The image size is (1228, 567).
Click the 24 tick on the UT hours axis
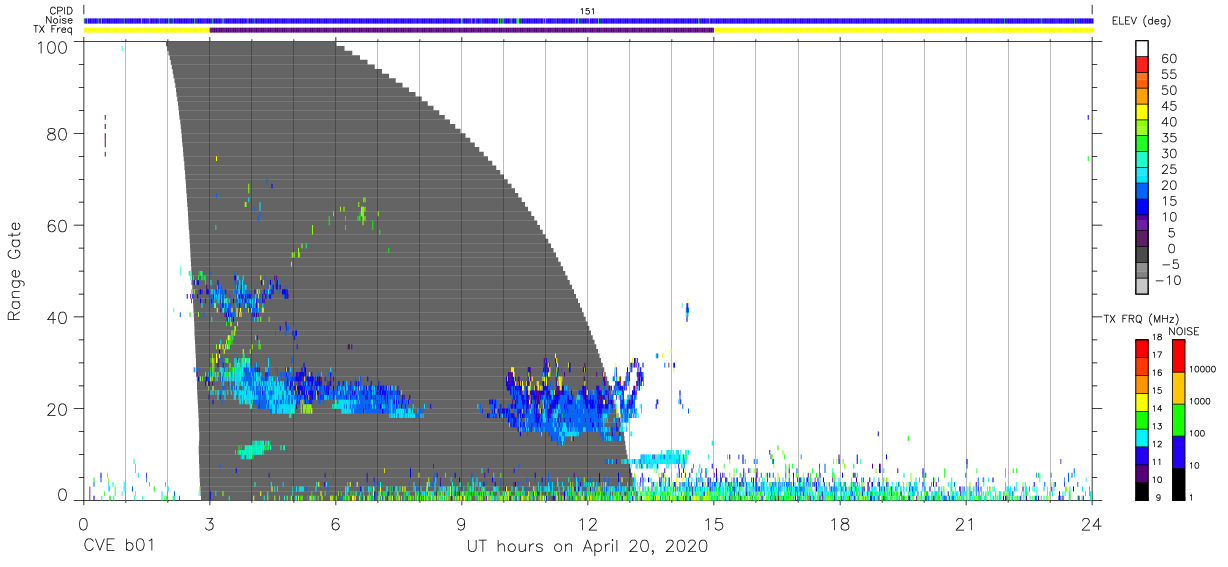point(1092,524)
